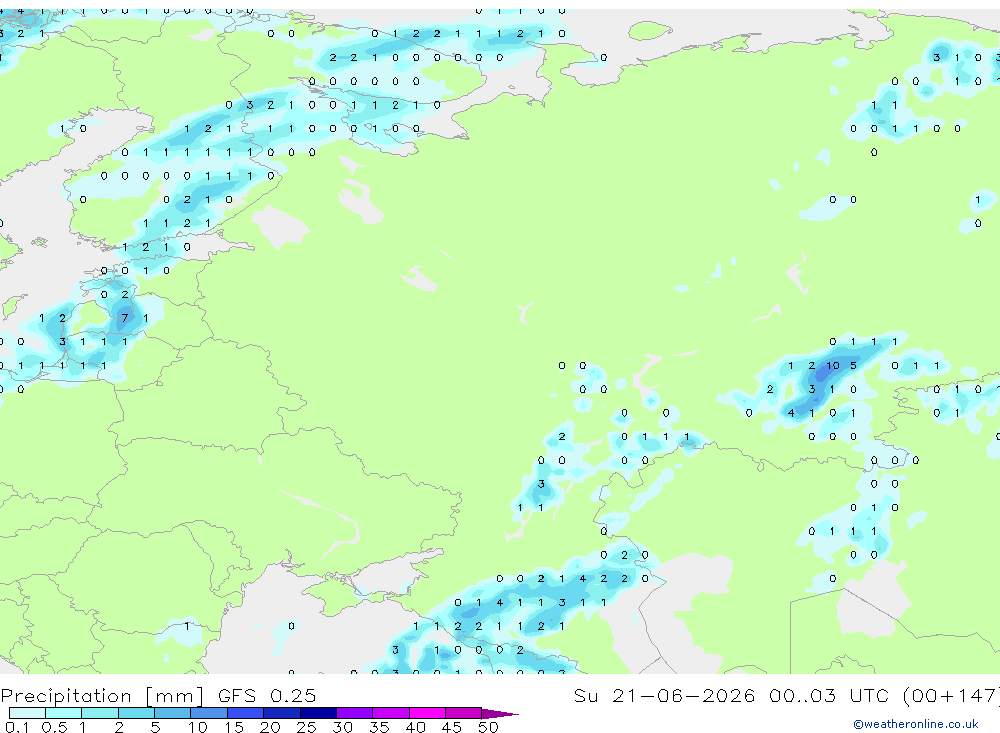Viewport: 1000px width, 733px height.
Task: Click the Precipitation [mm] GFS 0.25 title
Action: 158,695
